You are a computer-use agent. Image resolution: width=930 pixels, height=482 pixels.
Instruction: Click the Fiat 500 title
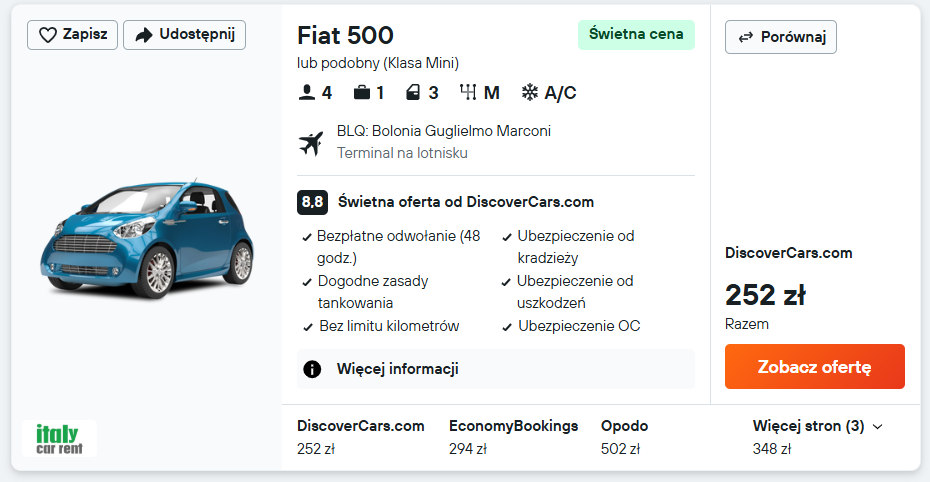point(345,36)
